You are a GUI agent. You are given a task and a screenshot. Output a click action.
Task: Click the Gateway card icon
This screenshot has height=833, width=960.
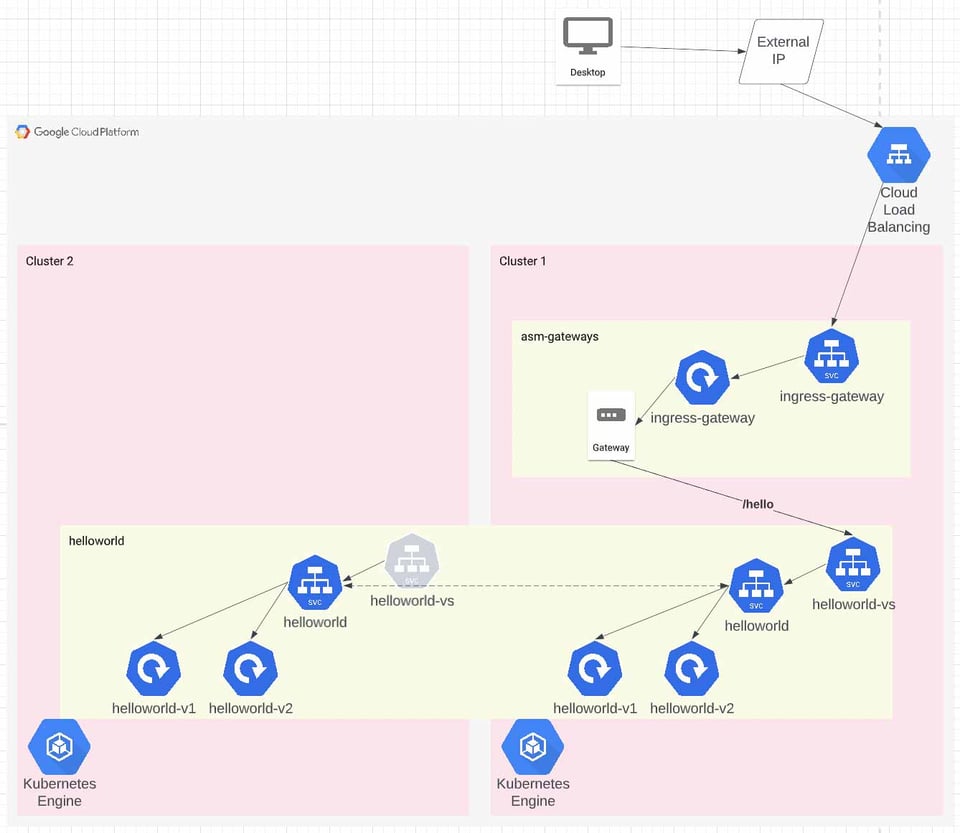[611, 425]
